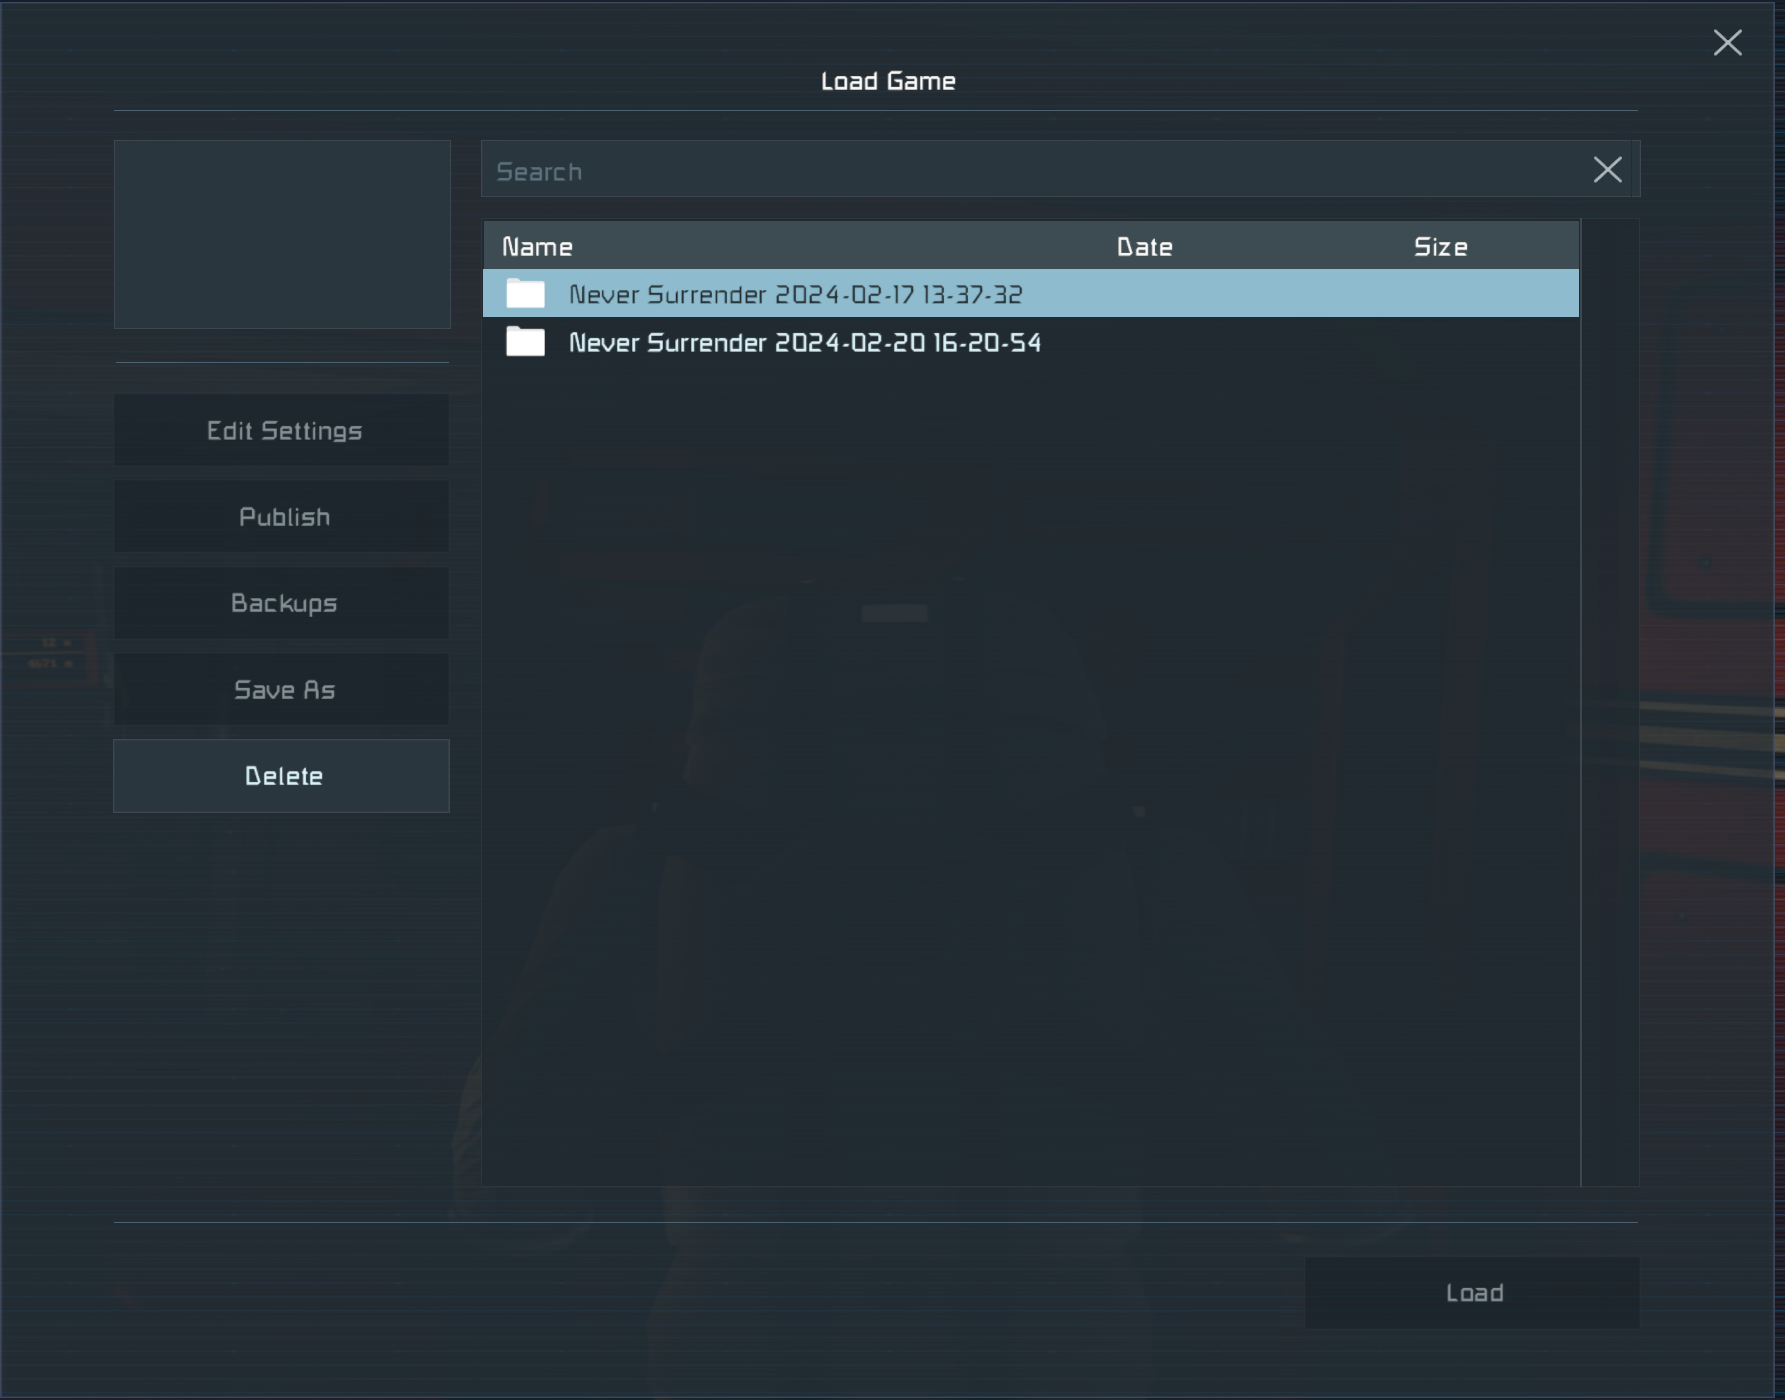Publish the selected world
This screenshot has width=1785, height=1400.
(282, 517)
